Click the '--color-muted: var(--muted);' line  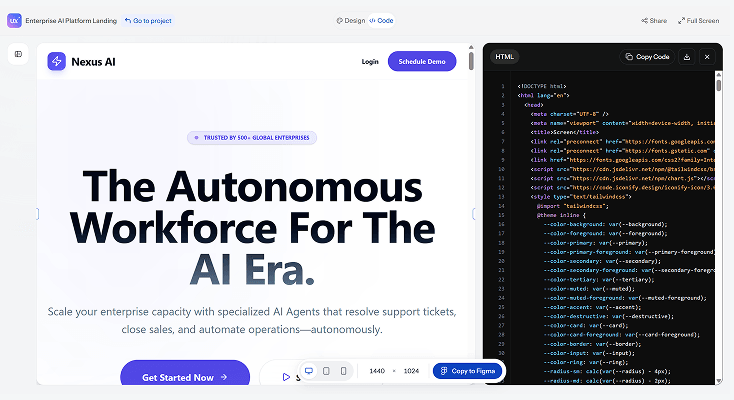coord(589,289)
